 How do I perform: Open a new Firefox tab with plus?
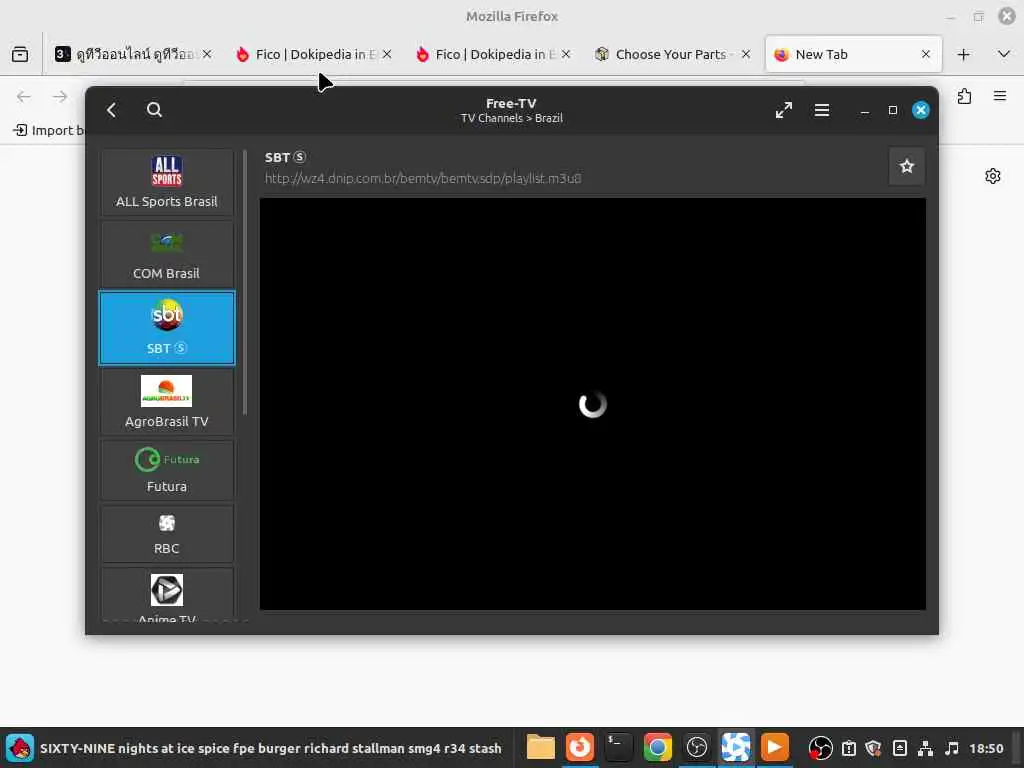[963, 54]
